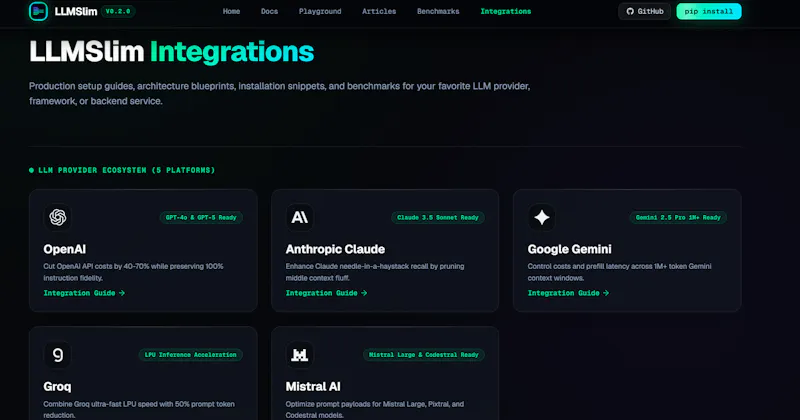Image resolution: width=800 pixels, height=420 pixels.
Task: Click the Claude needle-in-a-haystack description text
Action: 375,272
